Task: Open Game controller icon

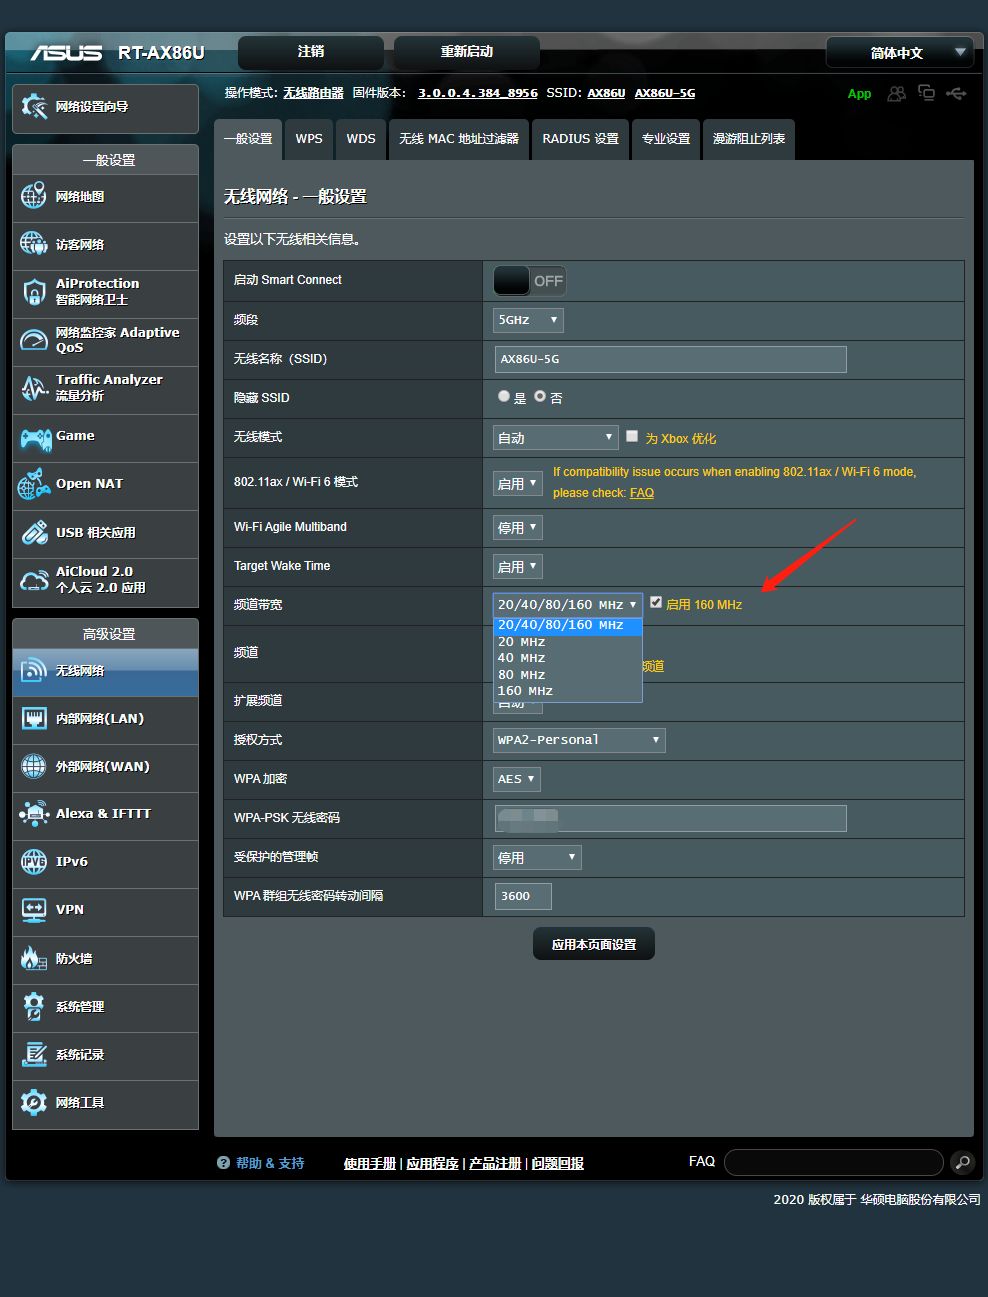Action: pyautogui.click(x=36, y=437)
